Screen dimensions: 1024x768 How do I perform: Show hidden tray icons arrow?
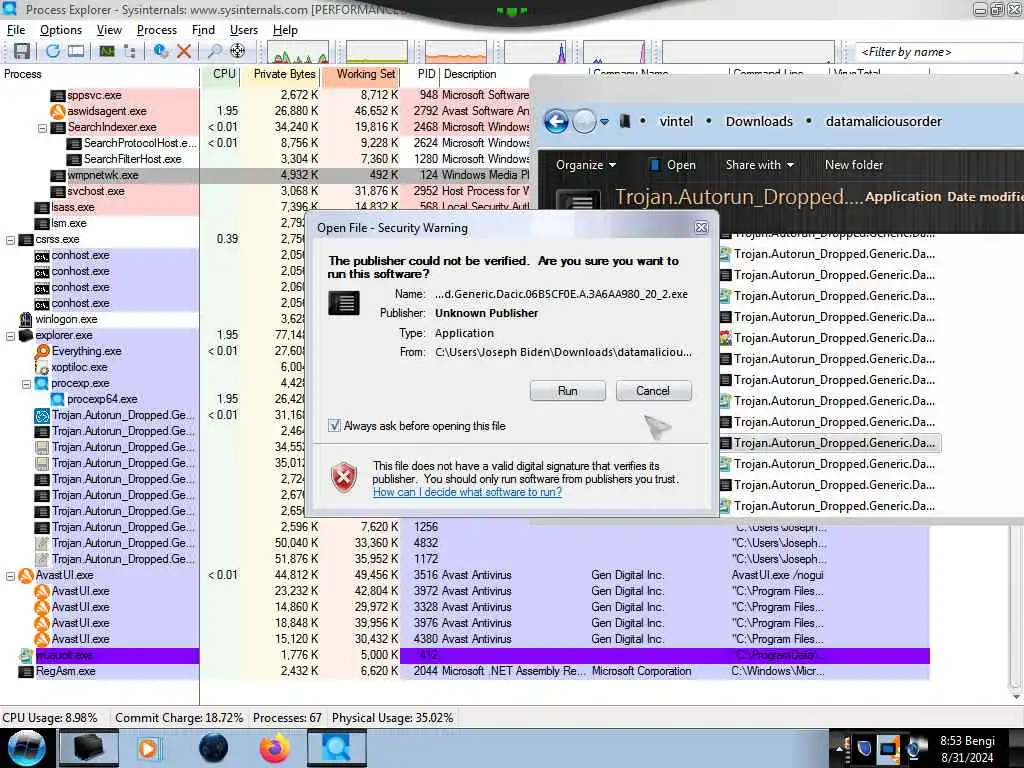(x=842, y=748)
